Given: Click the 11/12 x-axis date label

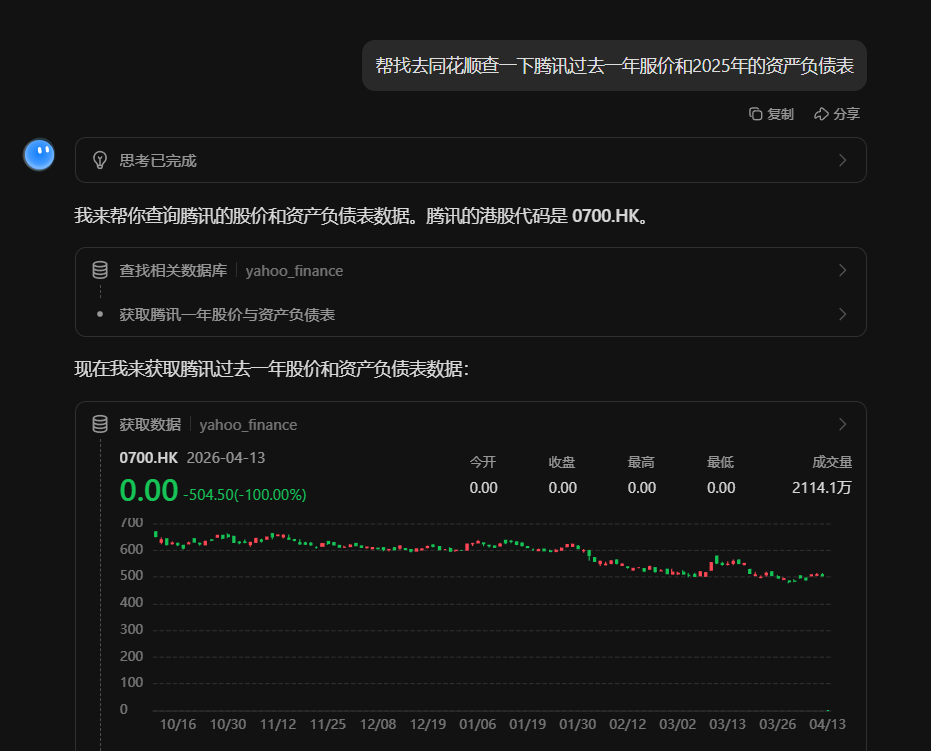Looking at the screenshot, I should (278, 724).
